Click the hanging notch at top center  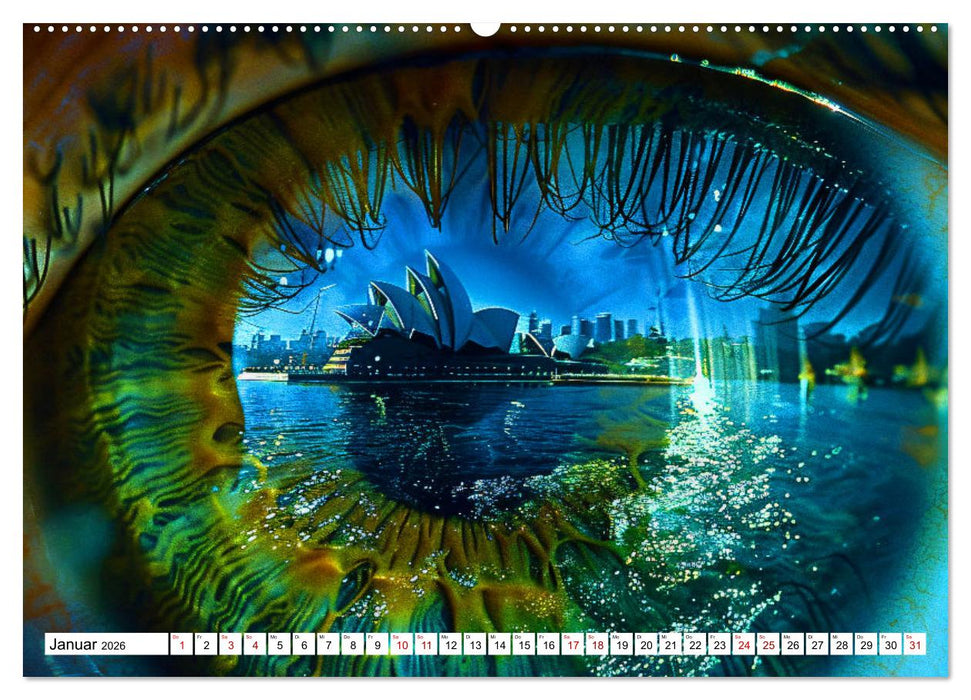pos(485,28)
